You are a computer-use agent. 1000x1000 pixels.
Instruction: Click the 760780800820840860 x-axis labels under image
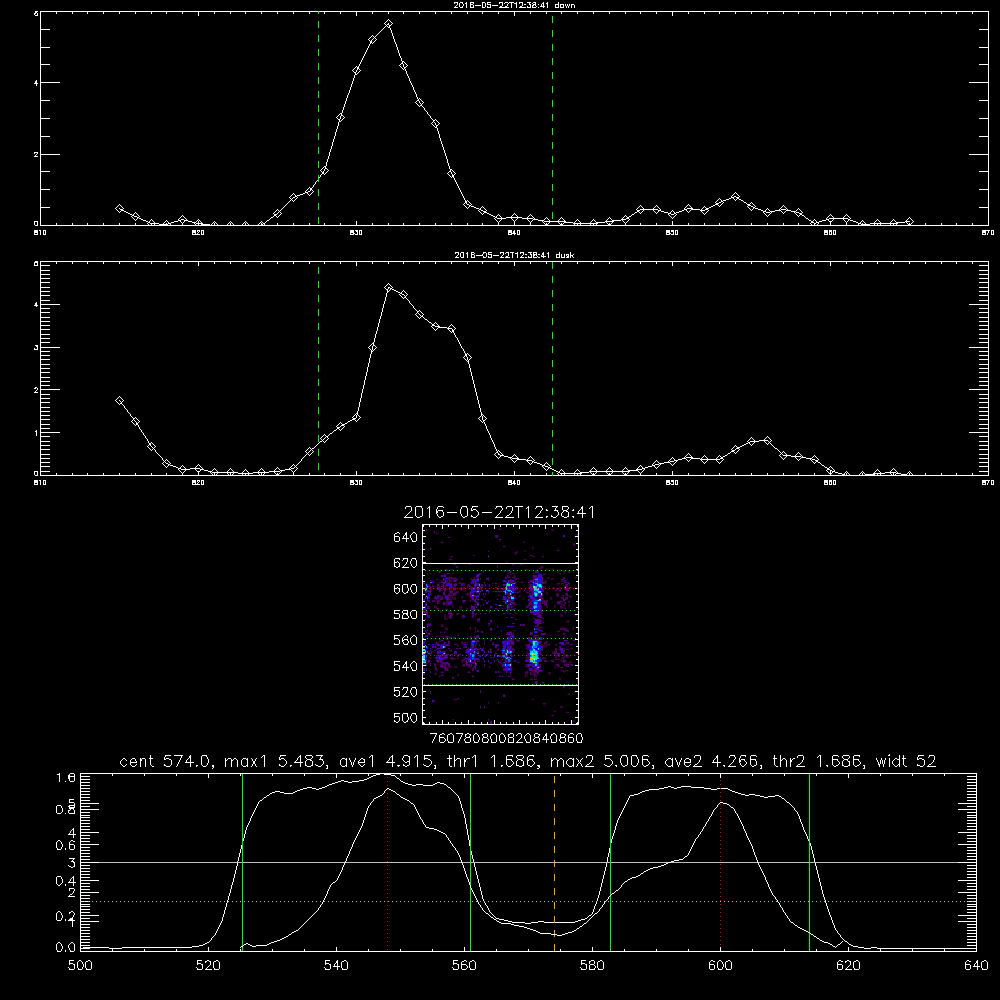coord(506,739)
